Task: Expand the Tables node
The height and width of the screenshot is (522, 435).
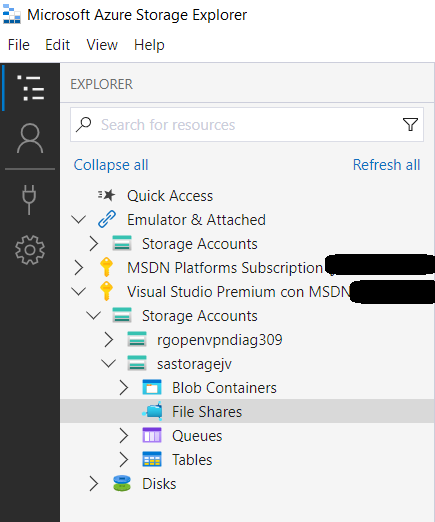Action: (x=124, y=459)
